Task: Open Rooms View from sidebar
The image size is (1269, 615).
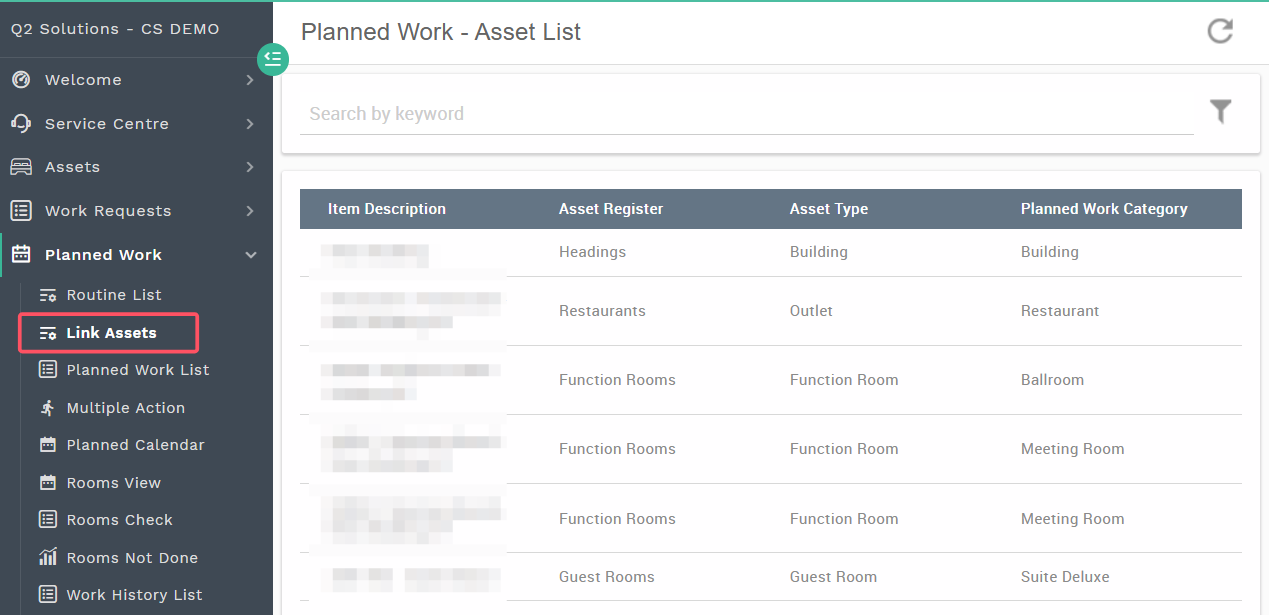Action: click(113, 483)
